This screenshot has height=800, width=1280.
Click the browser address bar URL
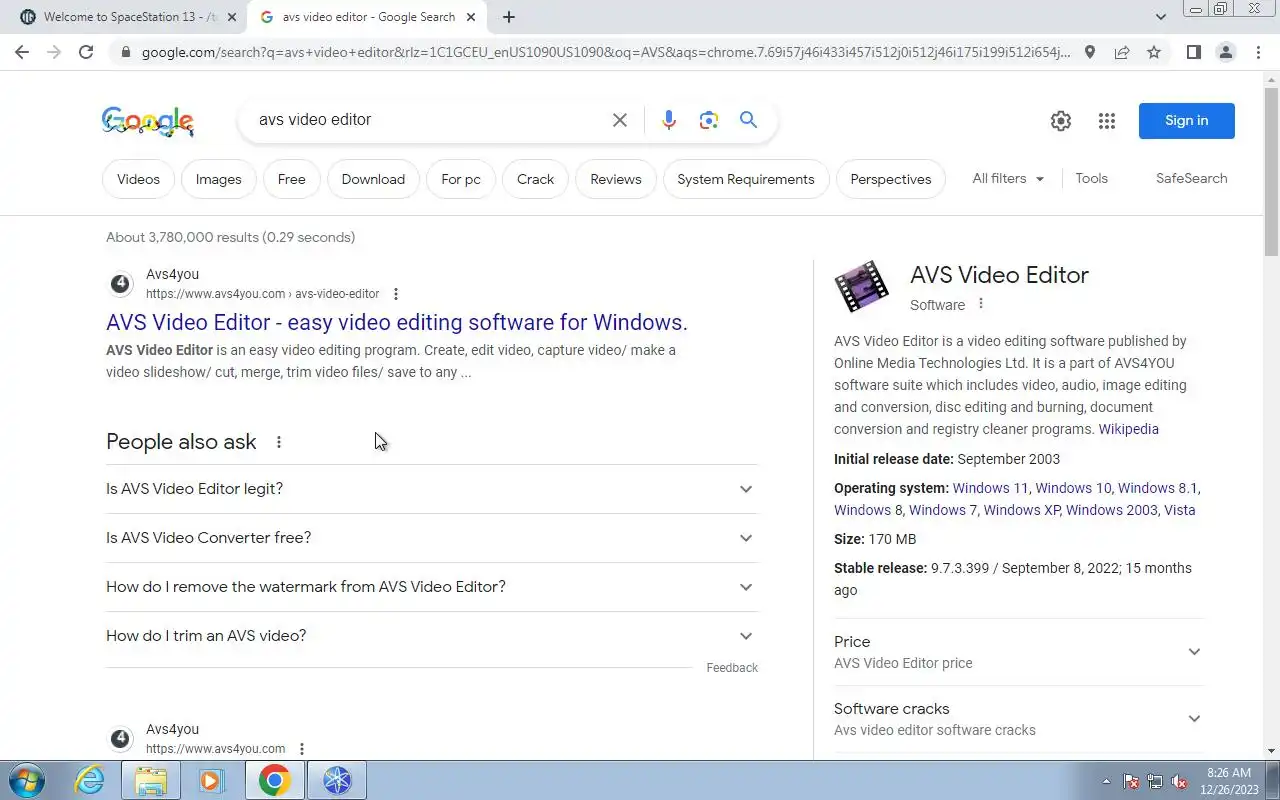point(606,52)
